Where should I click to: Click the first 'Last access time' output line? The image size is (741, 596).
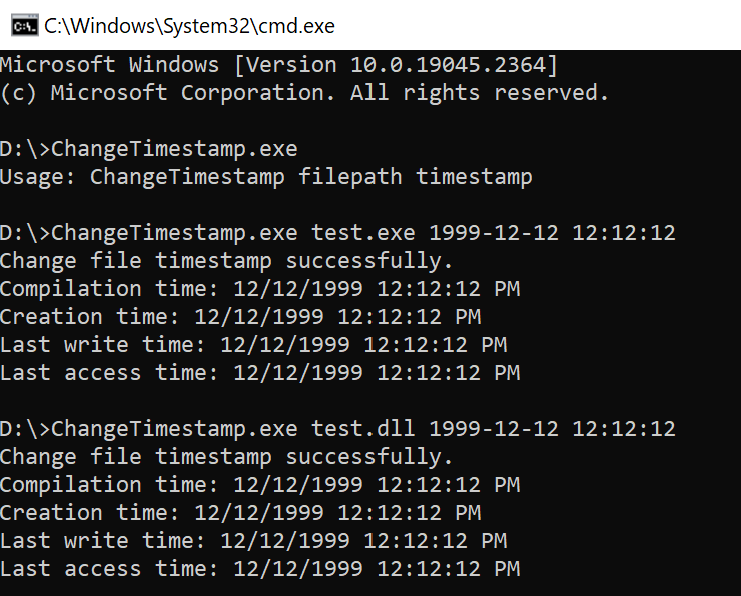(x=260, y=373)
